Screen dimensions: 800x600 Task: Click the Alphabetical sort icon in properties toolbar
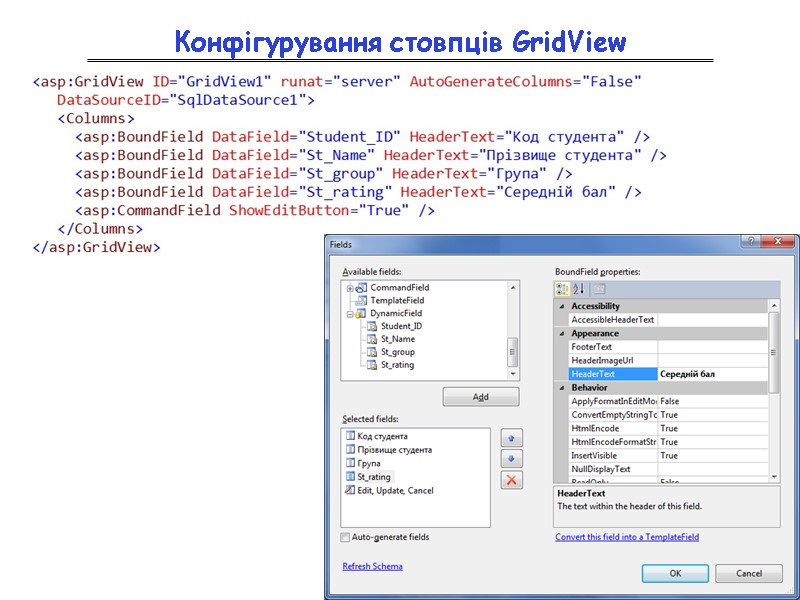(579, 289)
